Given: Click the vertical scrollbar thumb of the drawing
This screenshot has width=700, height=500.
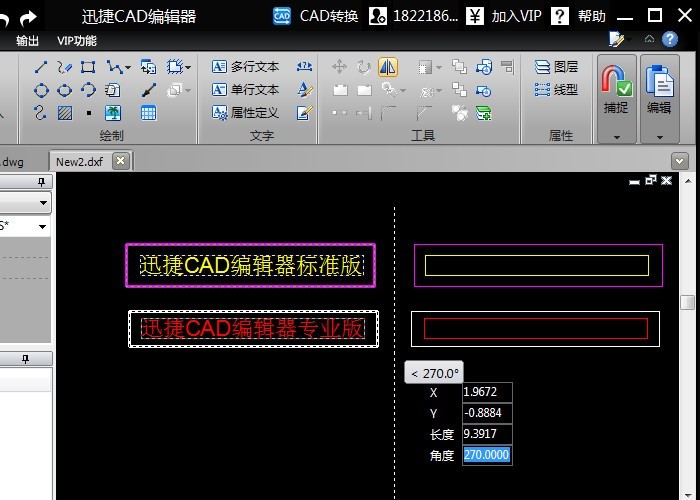Looking at the screenshot, I should coord(688,302).
